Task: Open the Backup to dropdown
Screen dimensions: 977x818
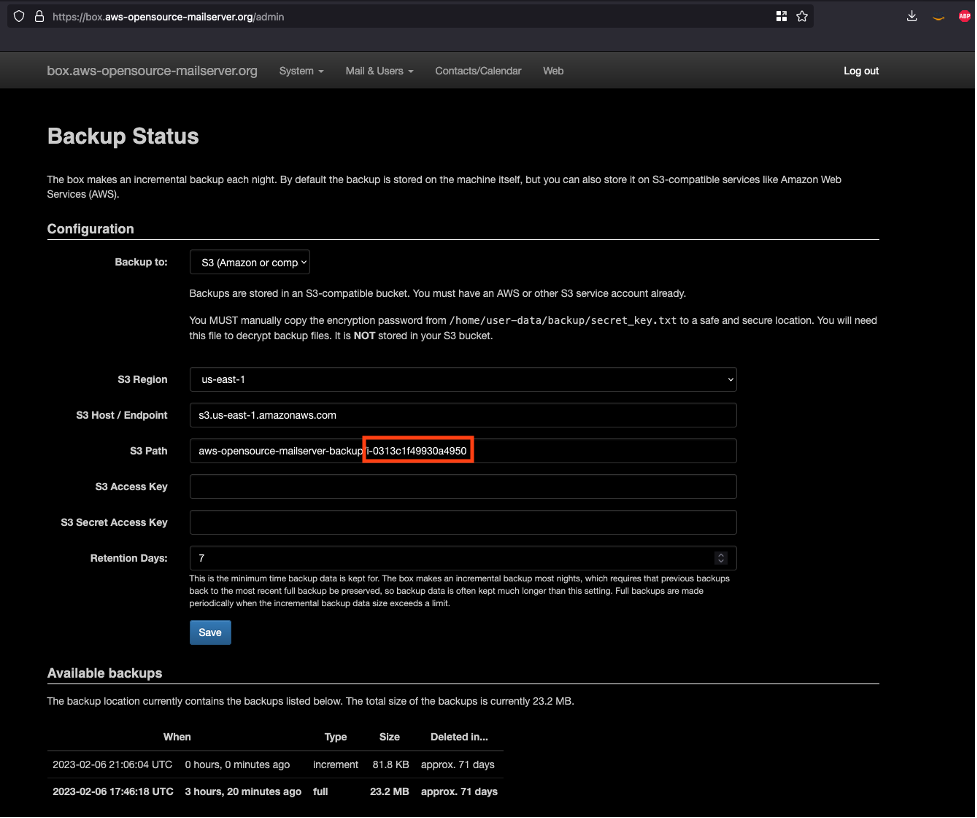Action: 249,261
